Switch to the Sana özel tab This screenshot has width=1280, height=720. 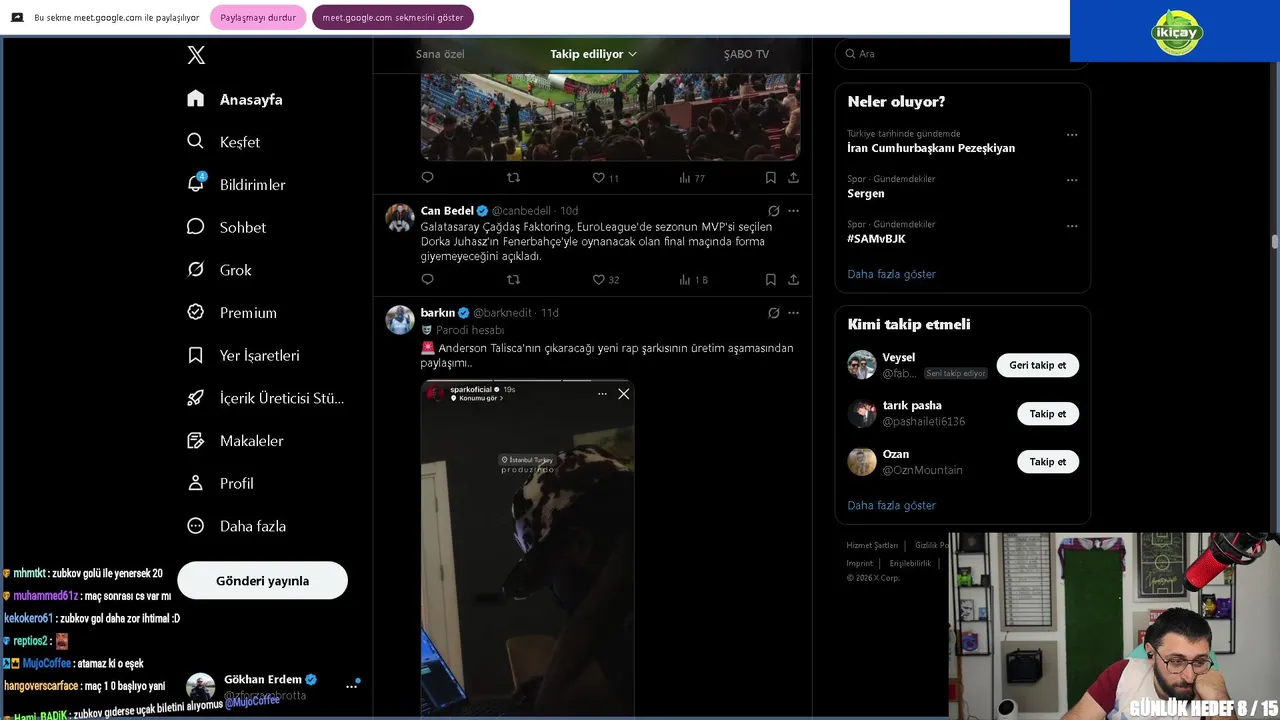(440, 54)
